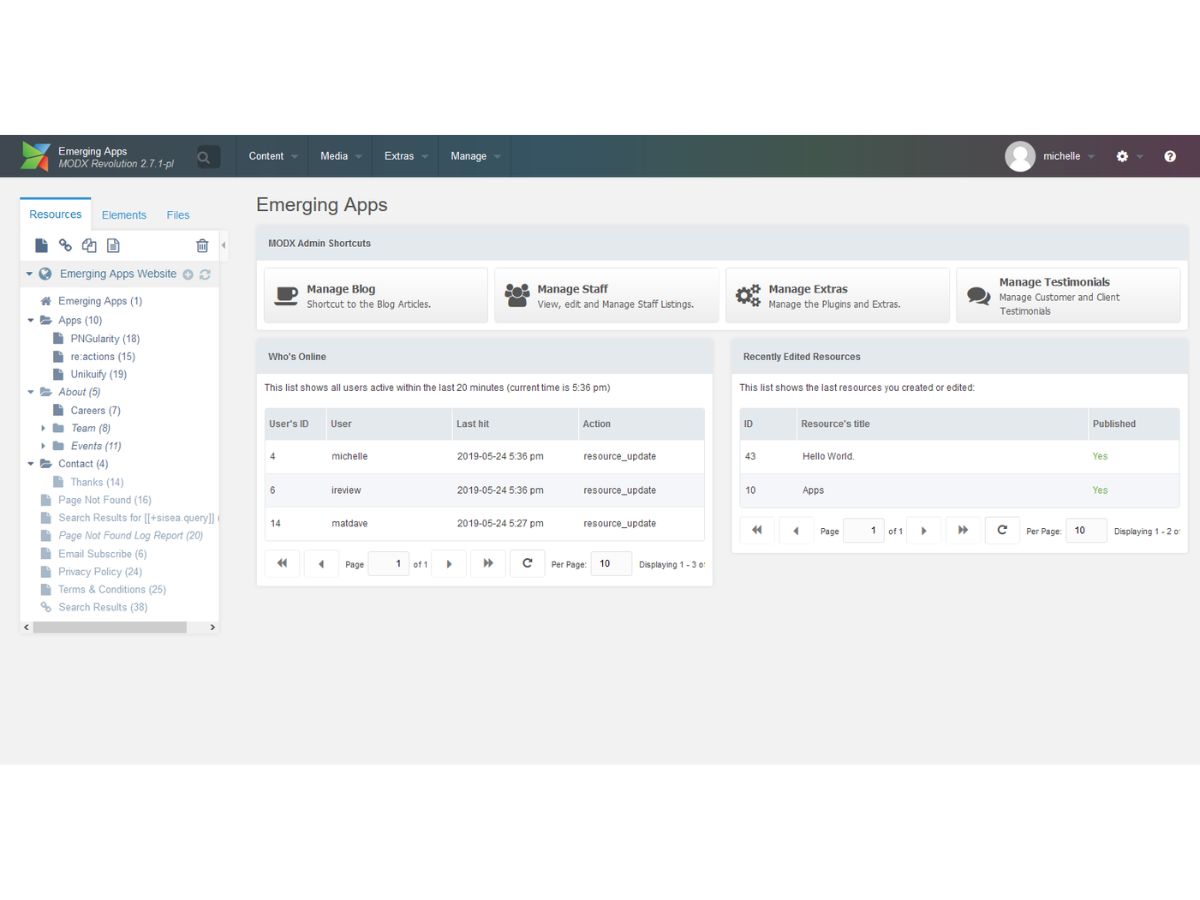
Task: Open the PNGularity (18) resource
Action: click(x=105, y=339)
